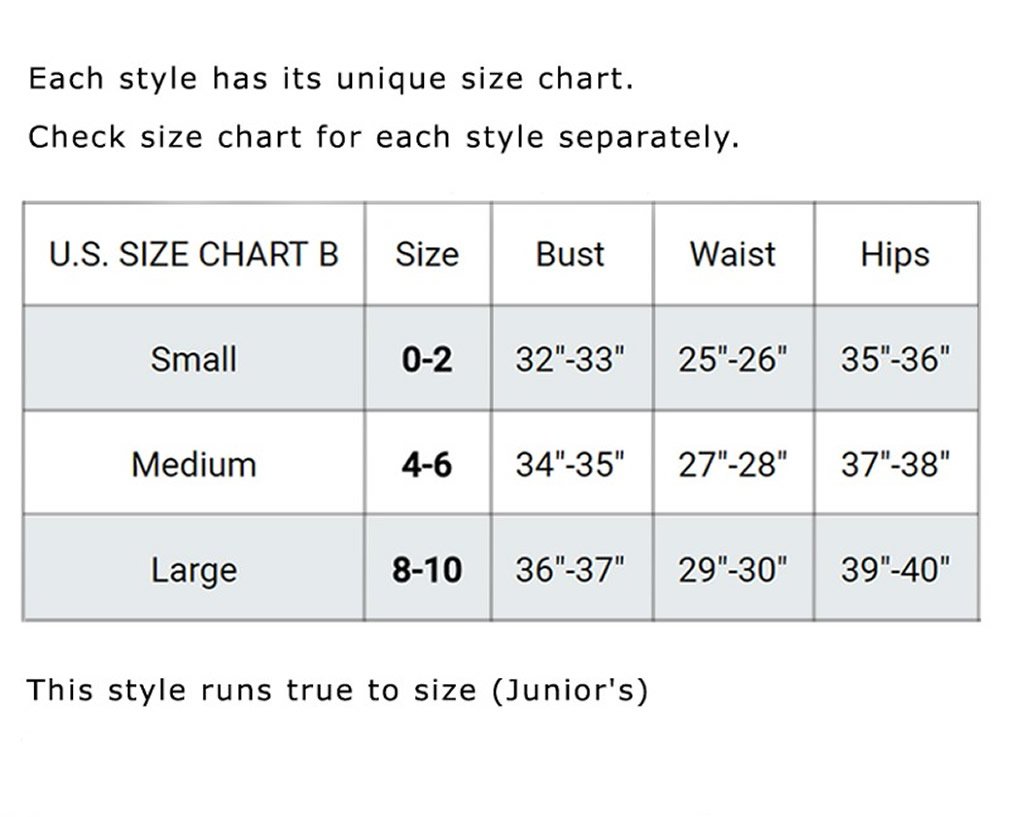Click the Large bust measurement 36"-37"
Image resolution: width=1010 pixels, height=817 pixels.
pyautogui.click(x=571, y=570)
